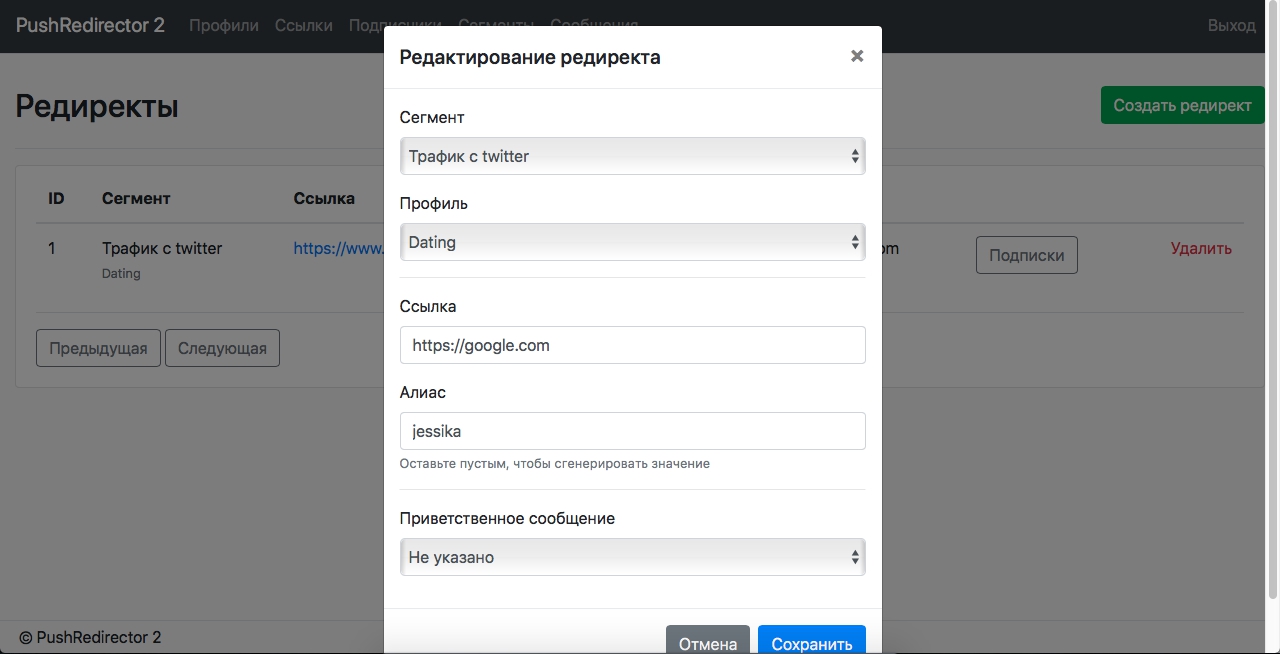Image resolution: width=1280 pixels, height=654 pixels.
Task: Select the Трафик с twitter table row
Action: click(x=162, y=249)
